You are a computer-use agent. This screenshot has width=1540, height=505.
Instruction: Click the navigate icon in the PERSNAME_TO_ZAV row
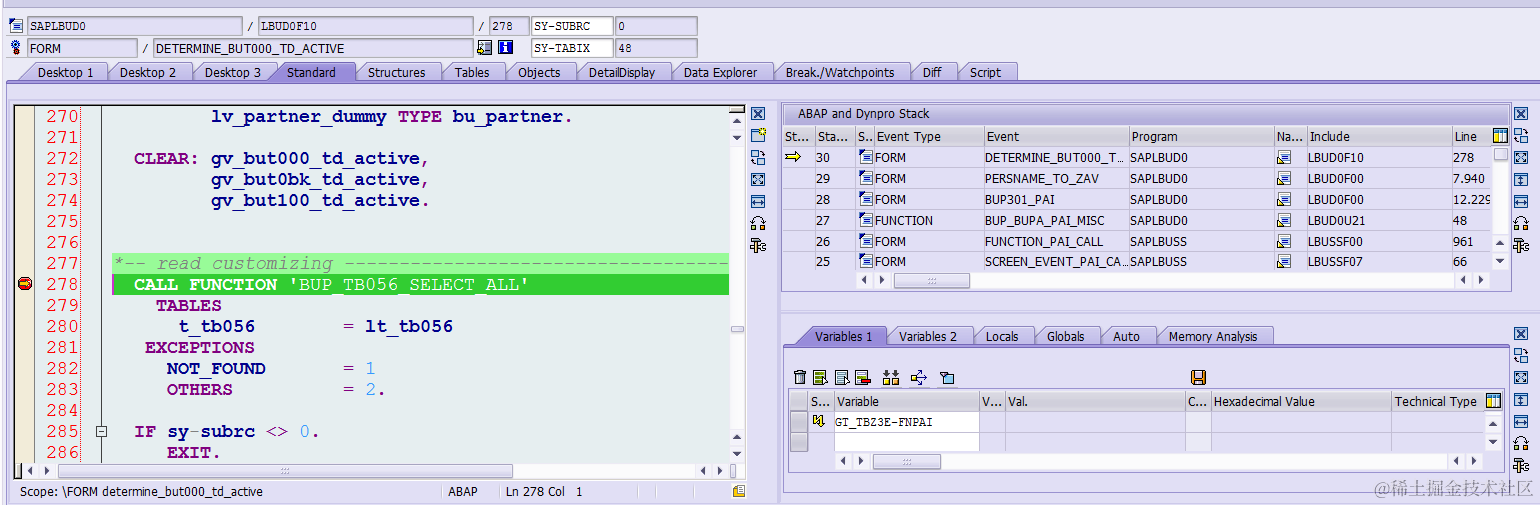[x=1283, y=178]
